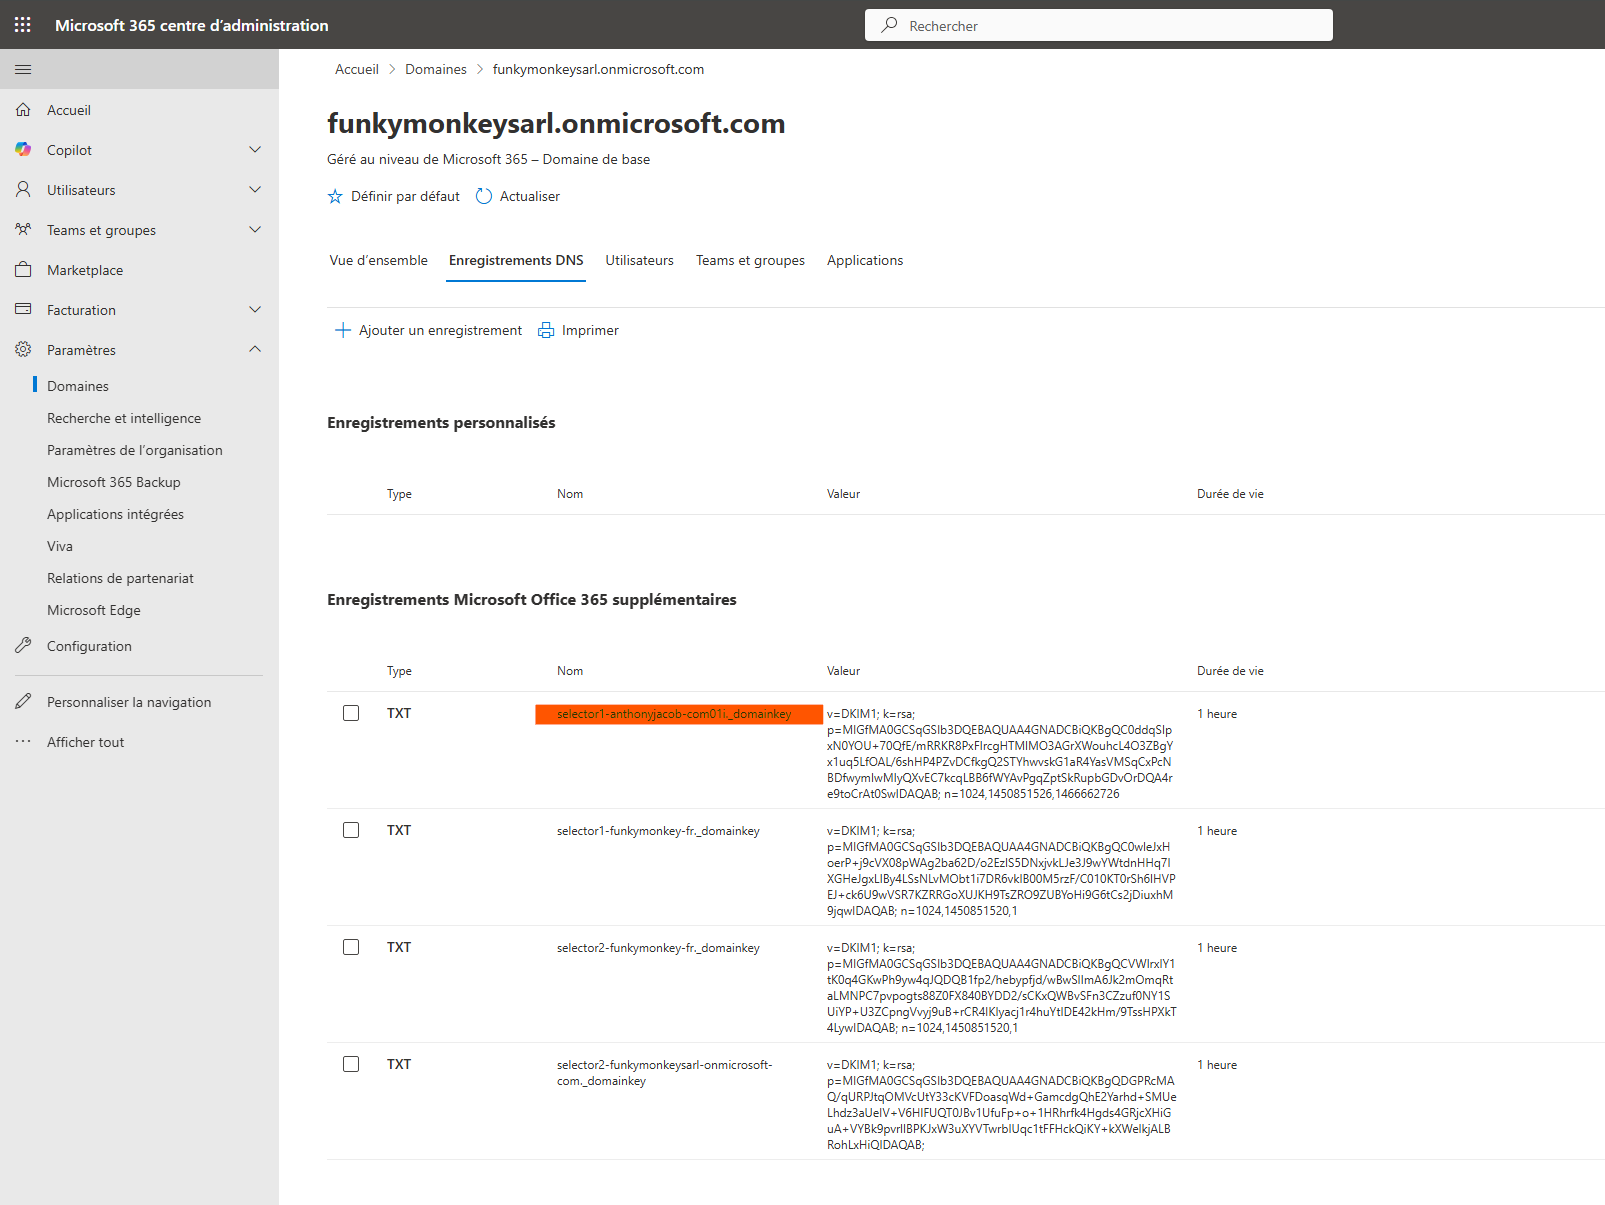Check the selector1-funkymonkey-fr record checkbox
Image resolution: width=1605 pixels, height=1205 pixels.
tap(351, 830)
